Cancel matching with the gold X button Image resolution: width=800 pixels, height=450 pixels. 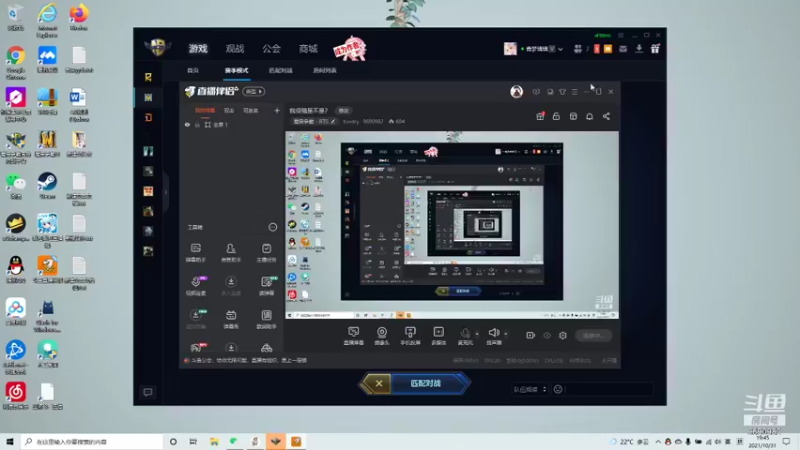pos(378,383)
